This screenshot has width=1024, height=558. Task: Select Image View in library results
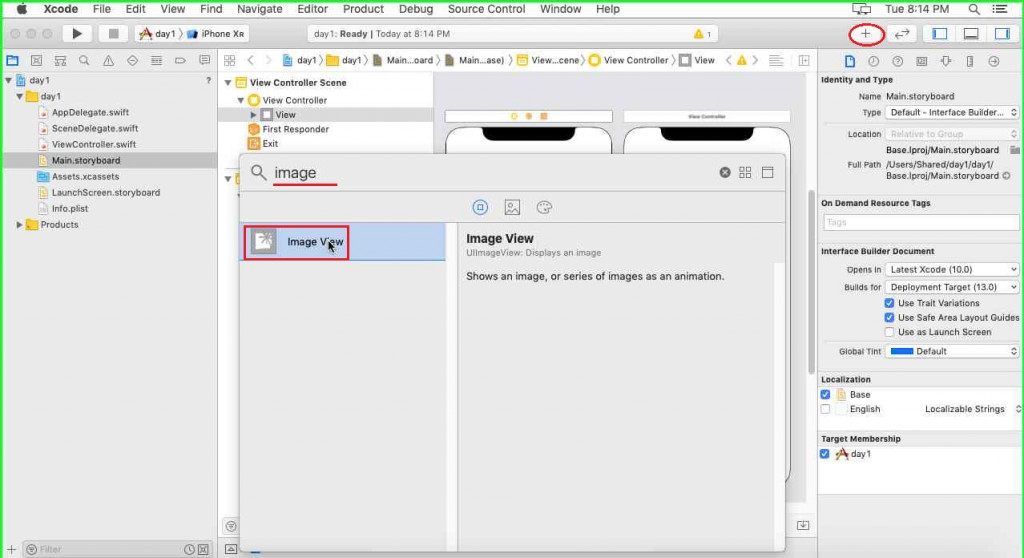(x=343, y=242)
